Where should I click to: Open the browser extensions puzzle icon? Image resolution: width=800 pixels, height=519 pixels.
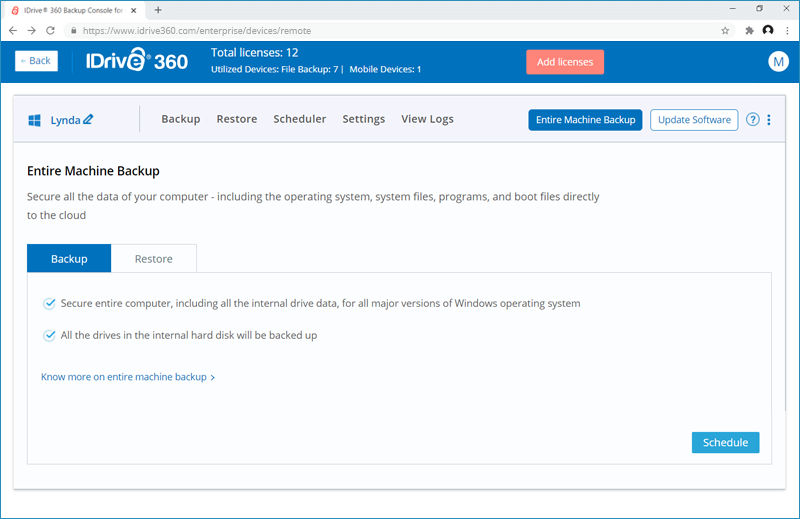pyautogui.click(x=749, y=31)
